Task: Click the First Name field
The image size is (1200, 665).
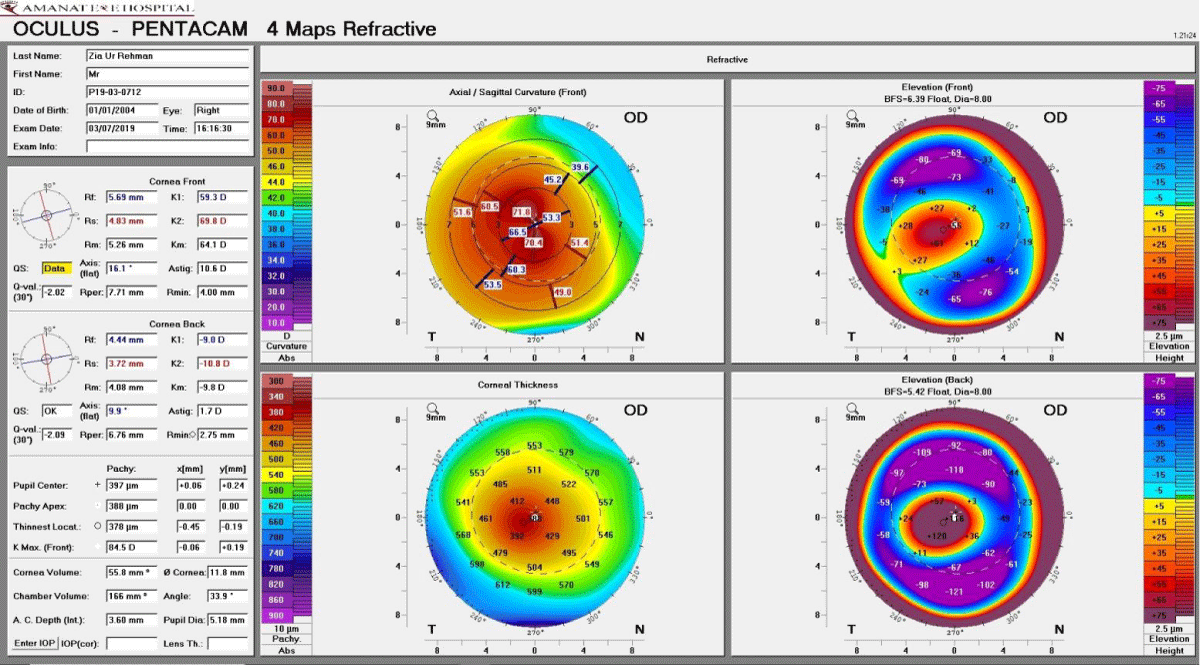Action: pyautogui.click(x=167, y=75)
